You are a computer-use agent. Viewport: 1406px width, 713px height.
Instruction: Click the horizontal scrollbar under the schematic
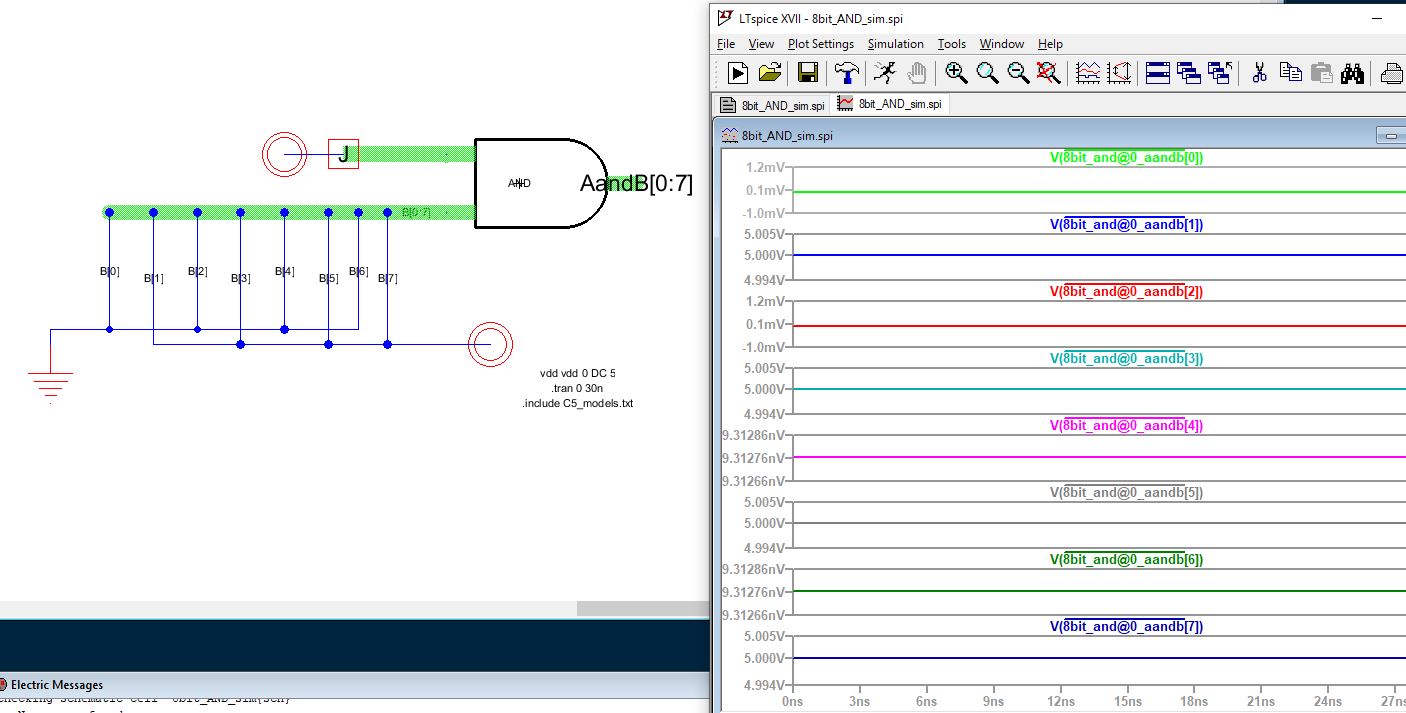point(640,608)
